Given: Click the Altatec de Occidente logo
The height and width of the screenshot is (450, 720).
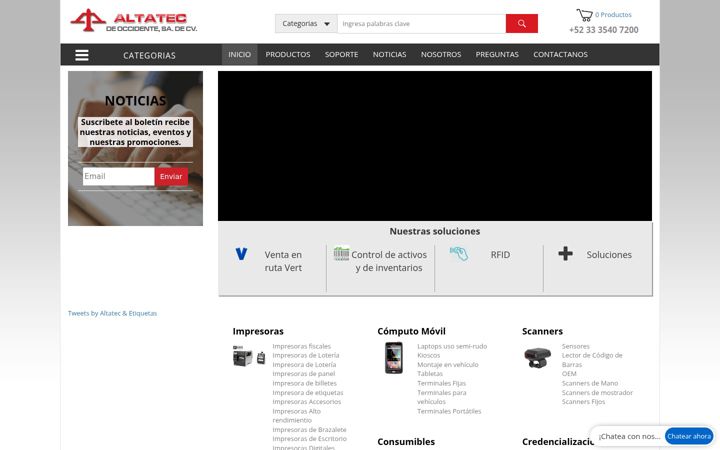Looking at the screenshot, I should click(x=134, y=21).
